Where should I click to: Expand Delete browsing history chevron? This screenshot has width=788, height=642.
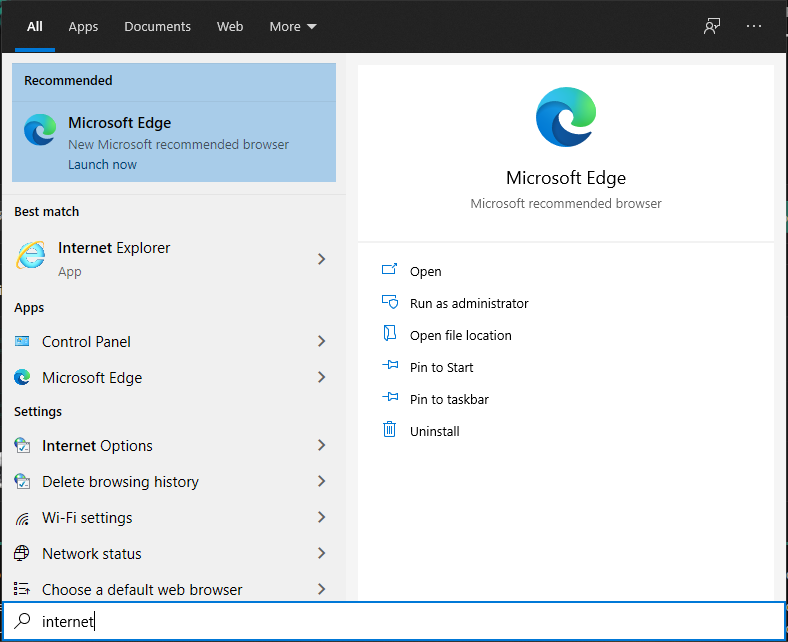321,482
